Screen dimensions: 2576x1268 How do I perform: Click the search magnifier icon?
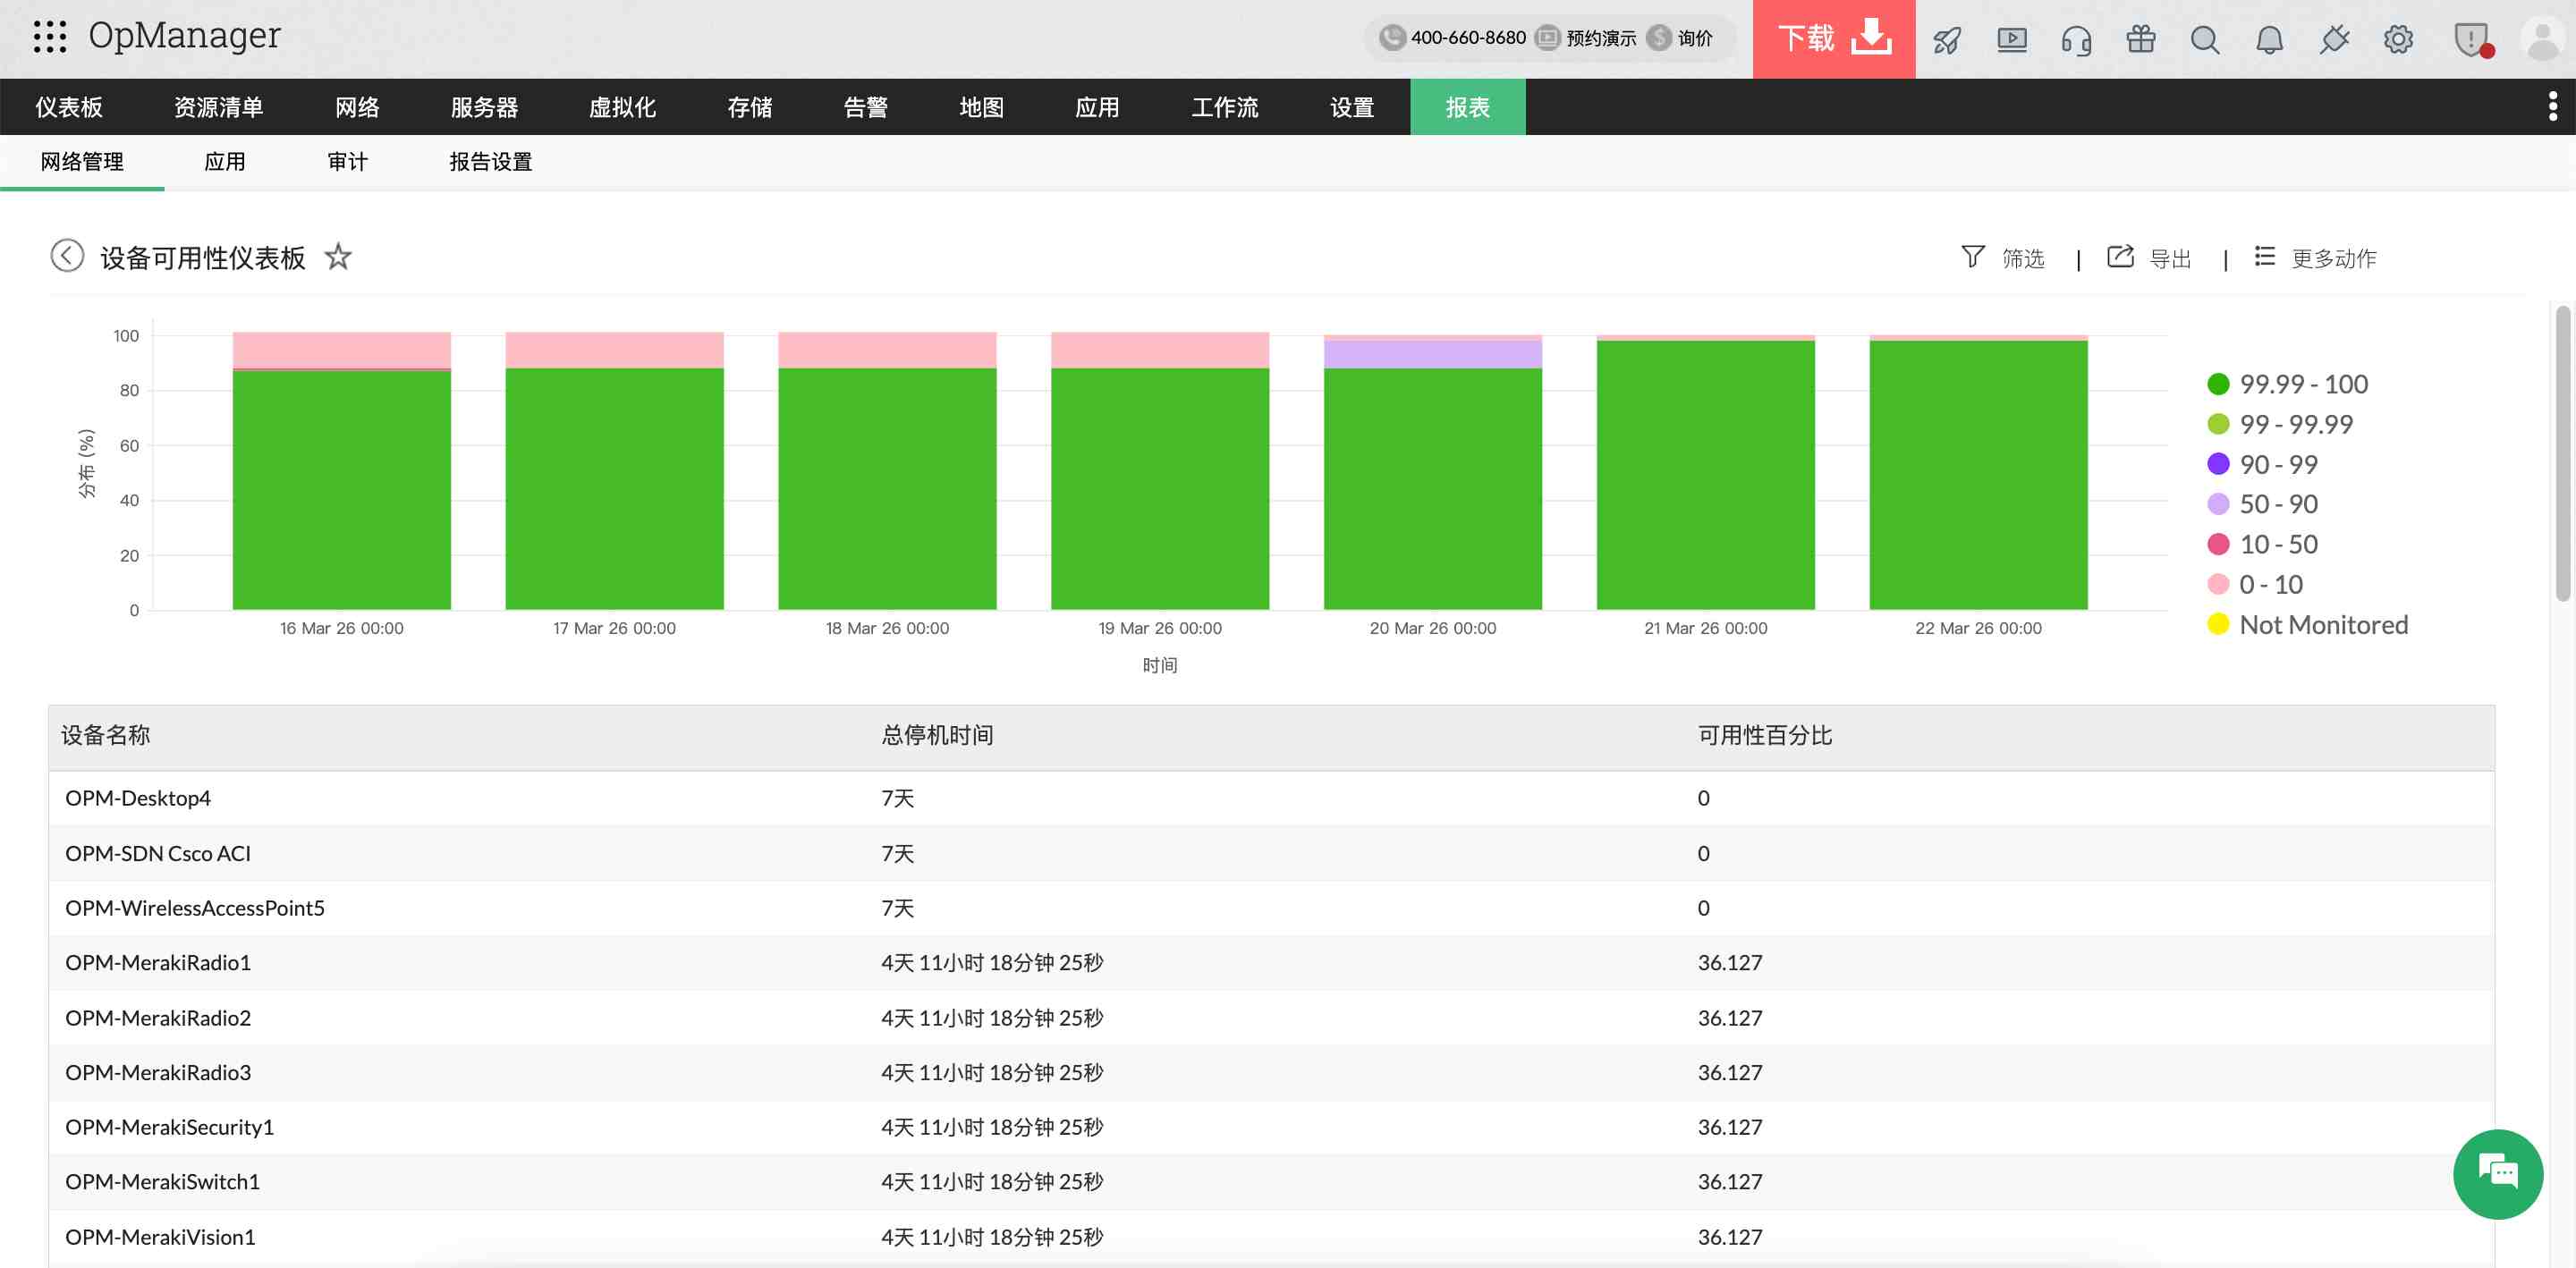point(2204,40)
